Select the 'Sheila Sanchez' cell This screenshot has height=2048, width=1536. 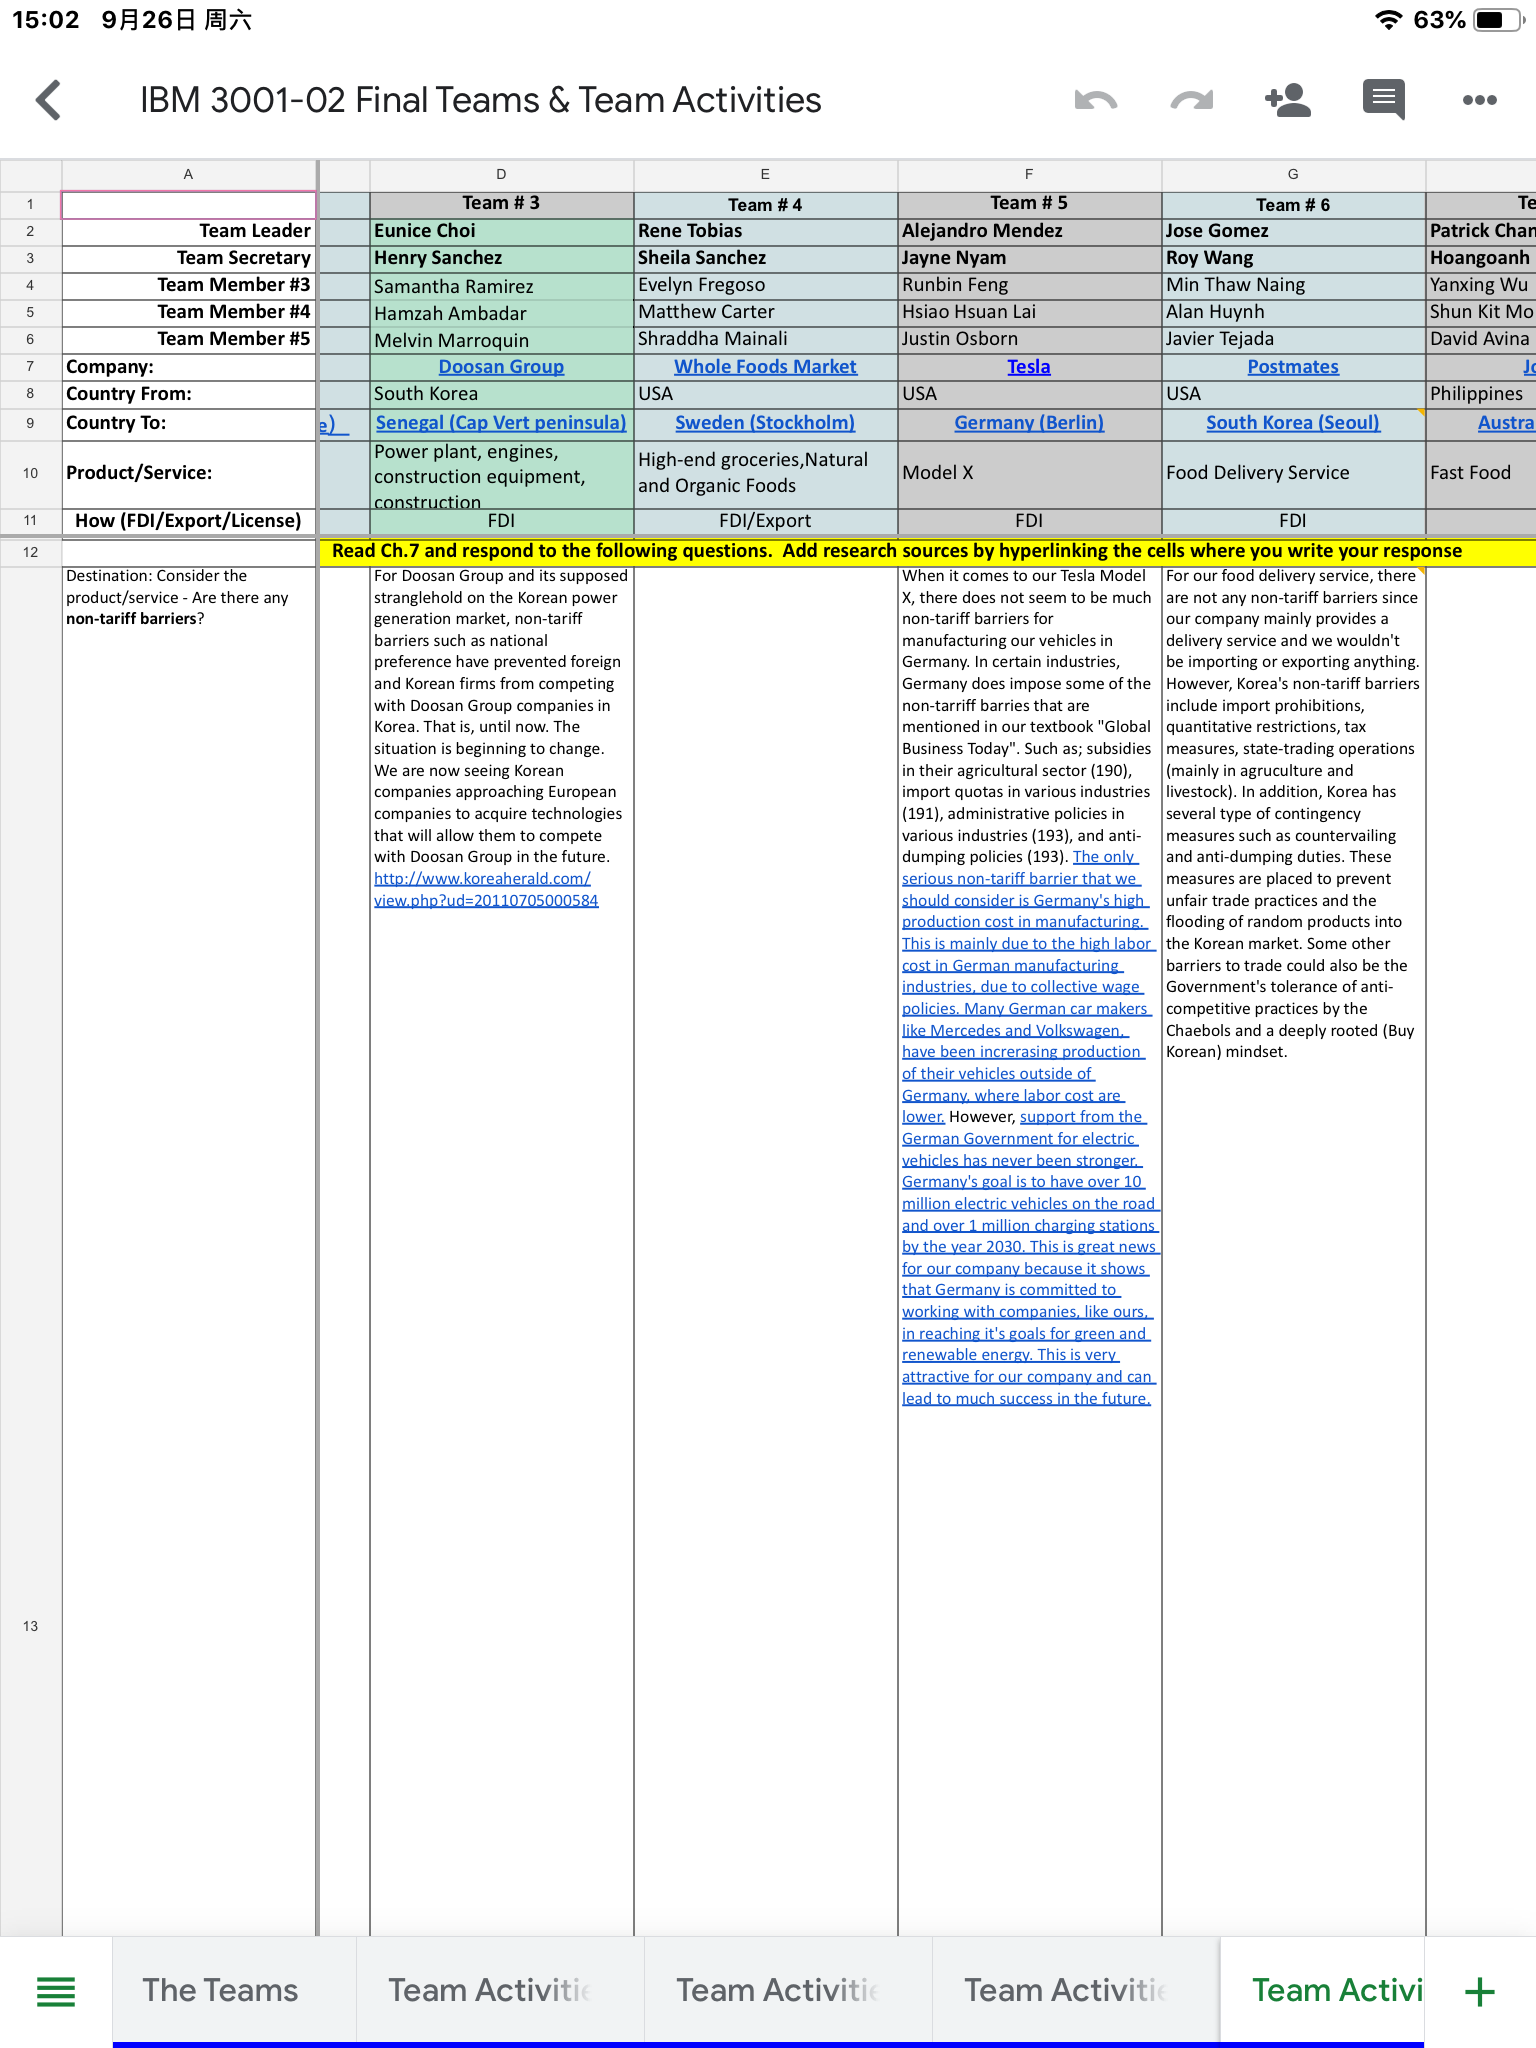pyautogui.click(x=765, y=258)
